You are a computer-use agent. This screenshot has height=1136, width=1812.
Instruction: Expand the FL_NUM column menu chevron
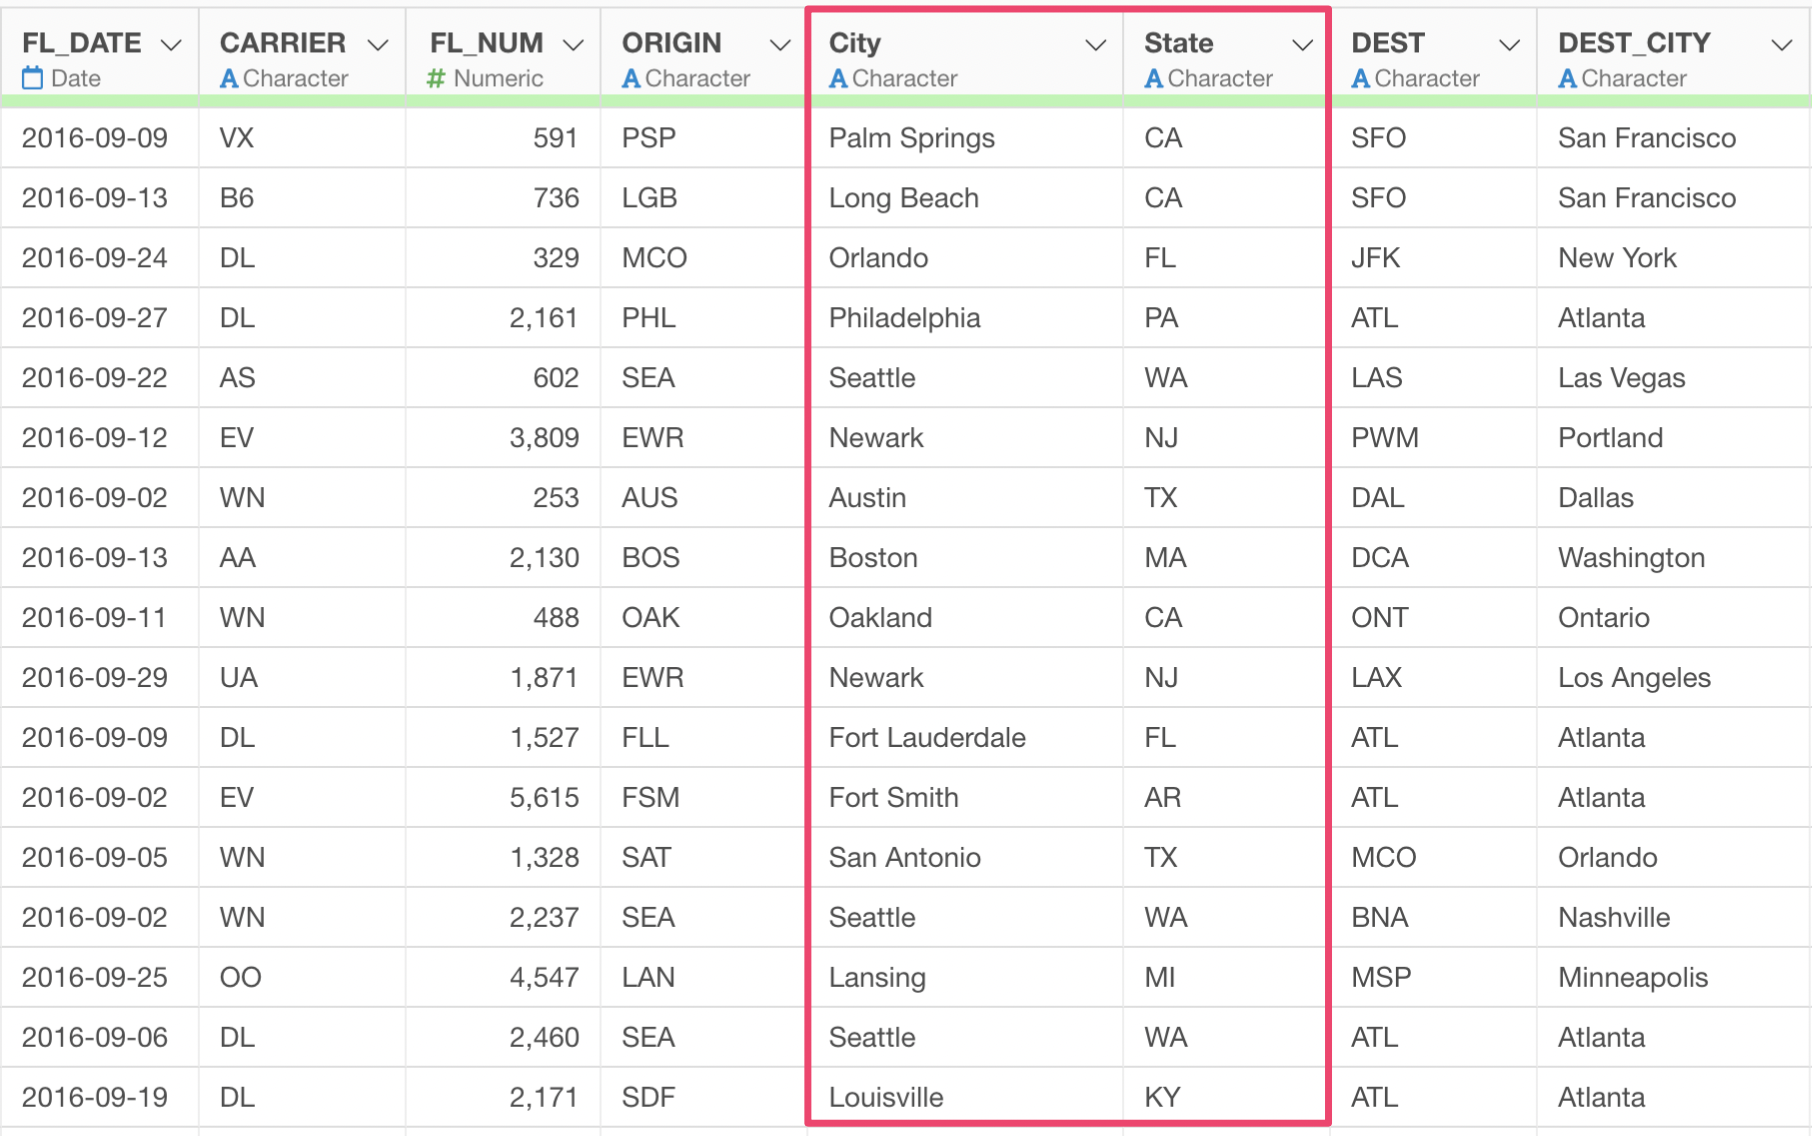point(573,45)
